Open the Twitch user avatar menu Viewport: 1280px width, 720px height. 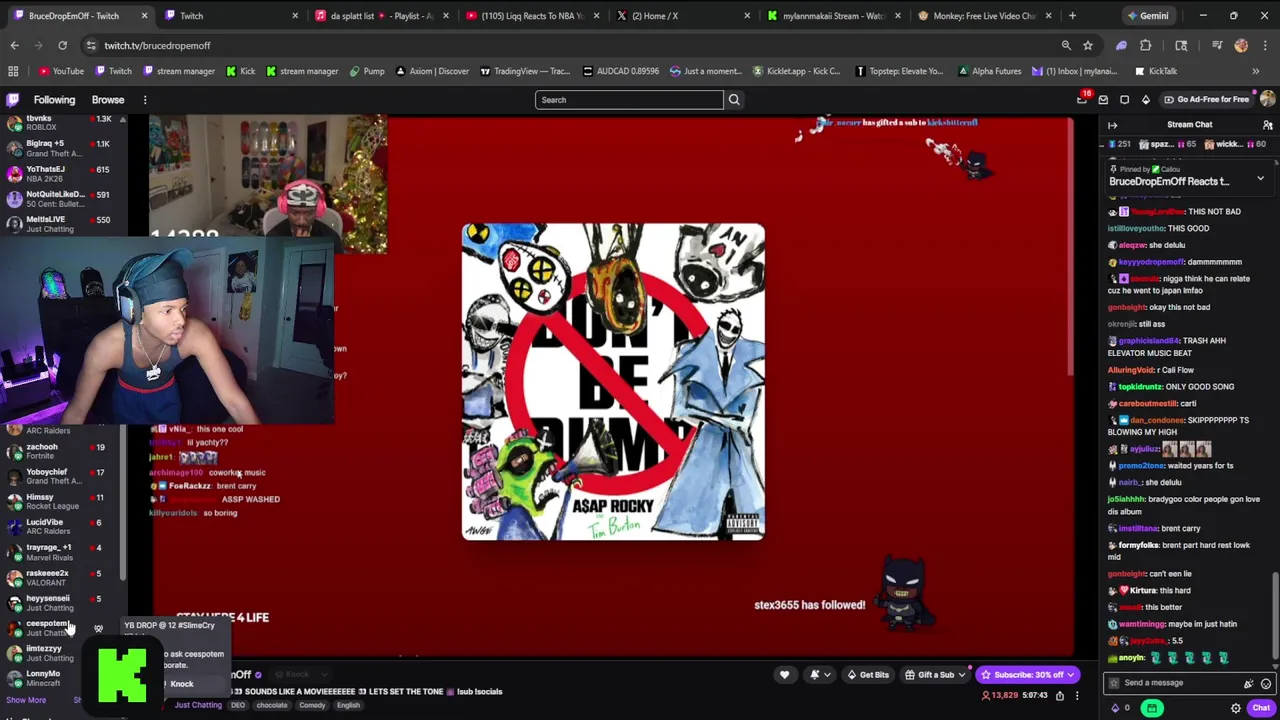(1267, 99)
